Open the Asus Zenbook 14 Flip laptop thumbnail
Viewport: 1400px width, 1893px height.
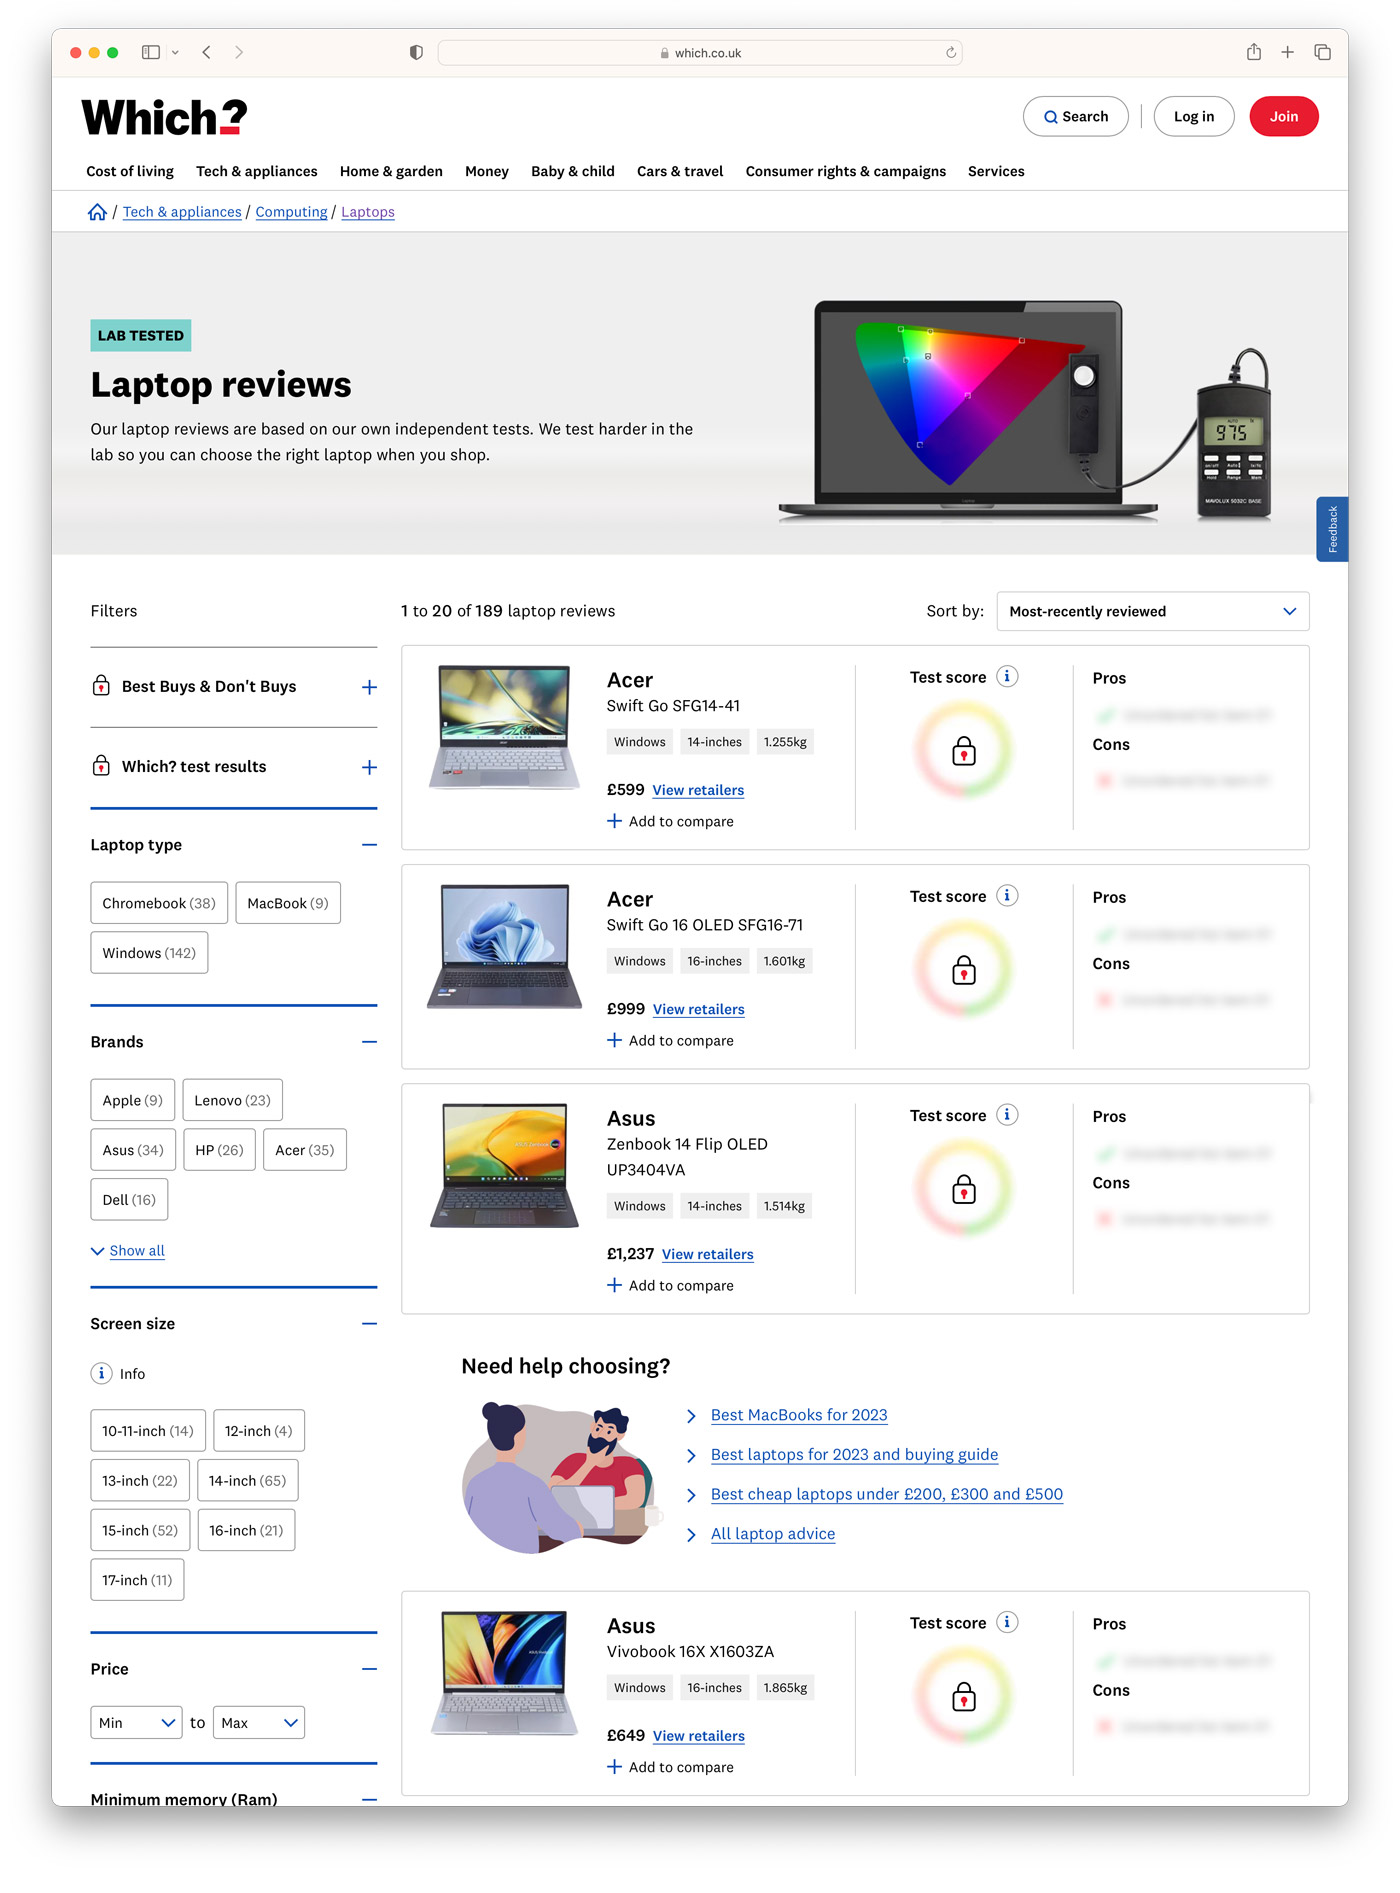(504, 1166)
